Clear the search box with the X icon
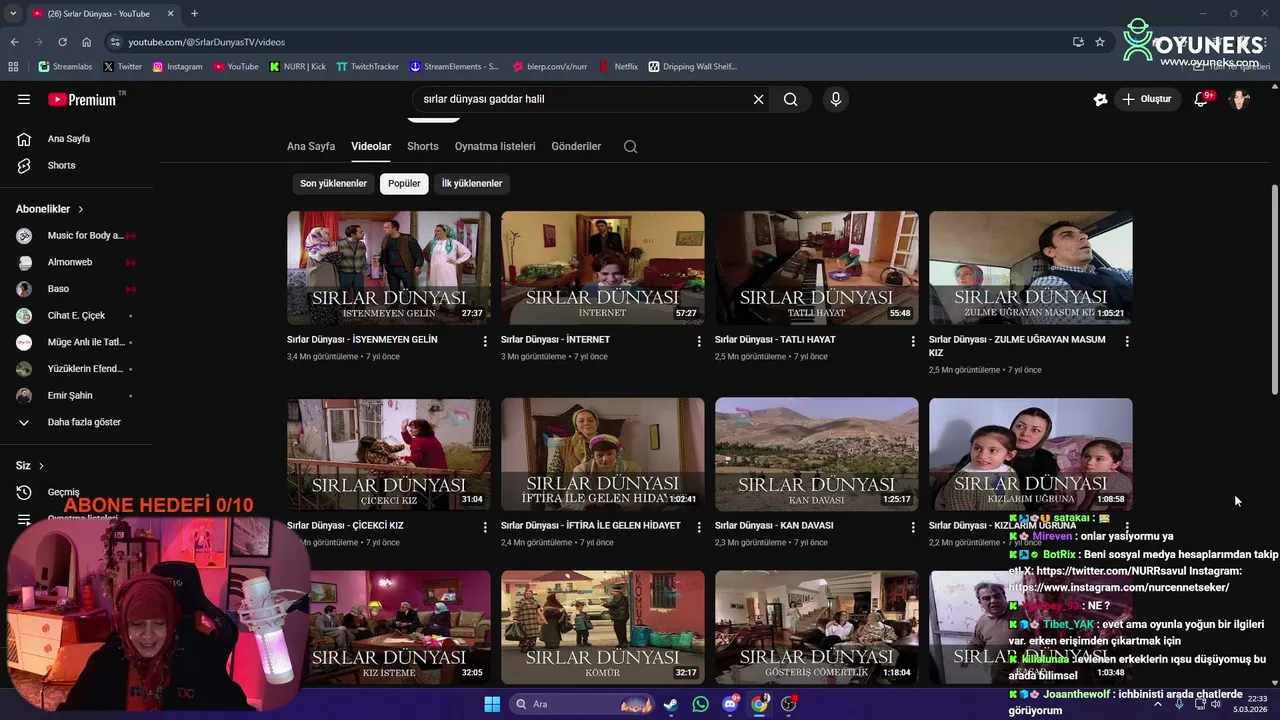This screenshot has width=1280, height=720. (758, 99)
